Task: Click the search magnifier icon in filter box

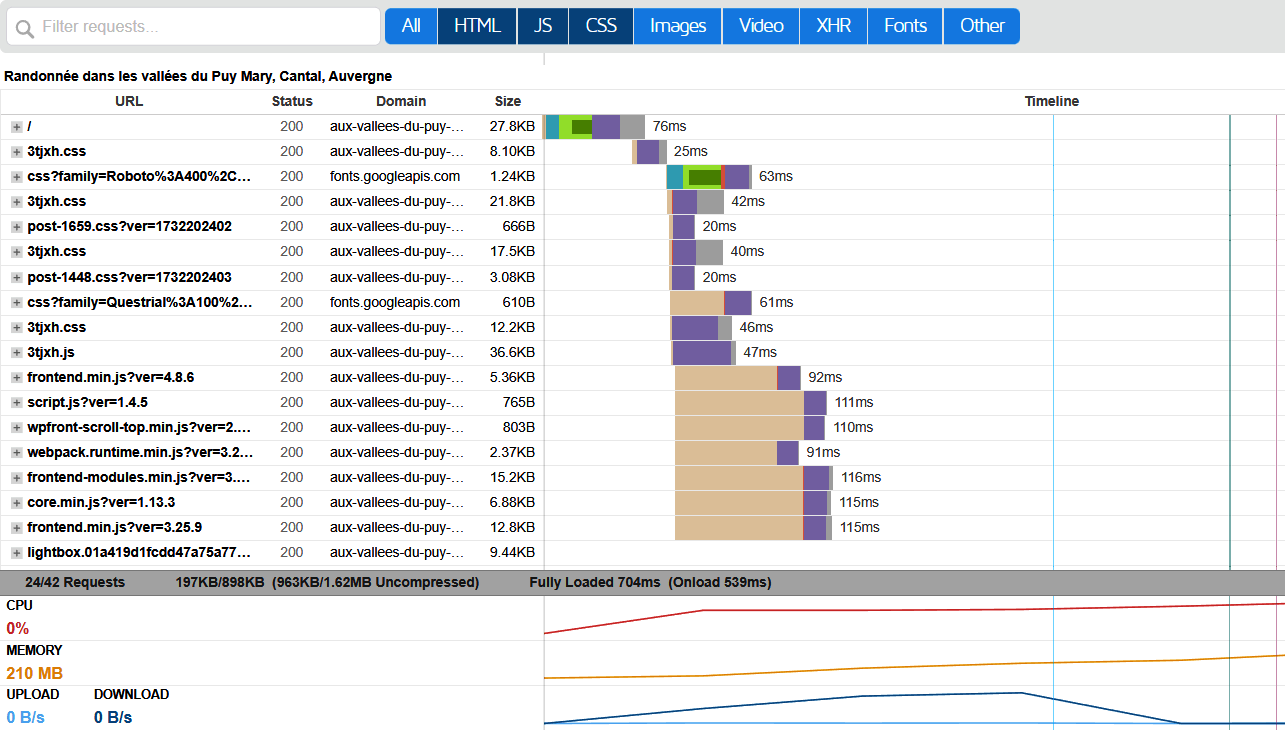Action: click(25, 27)
